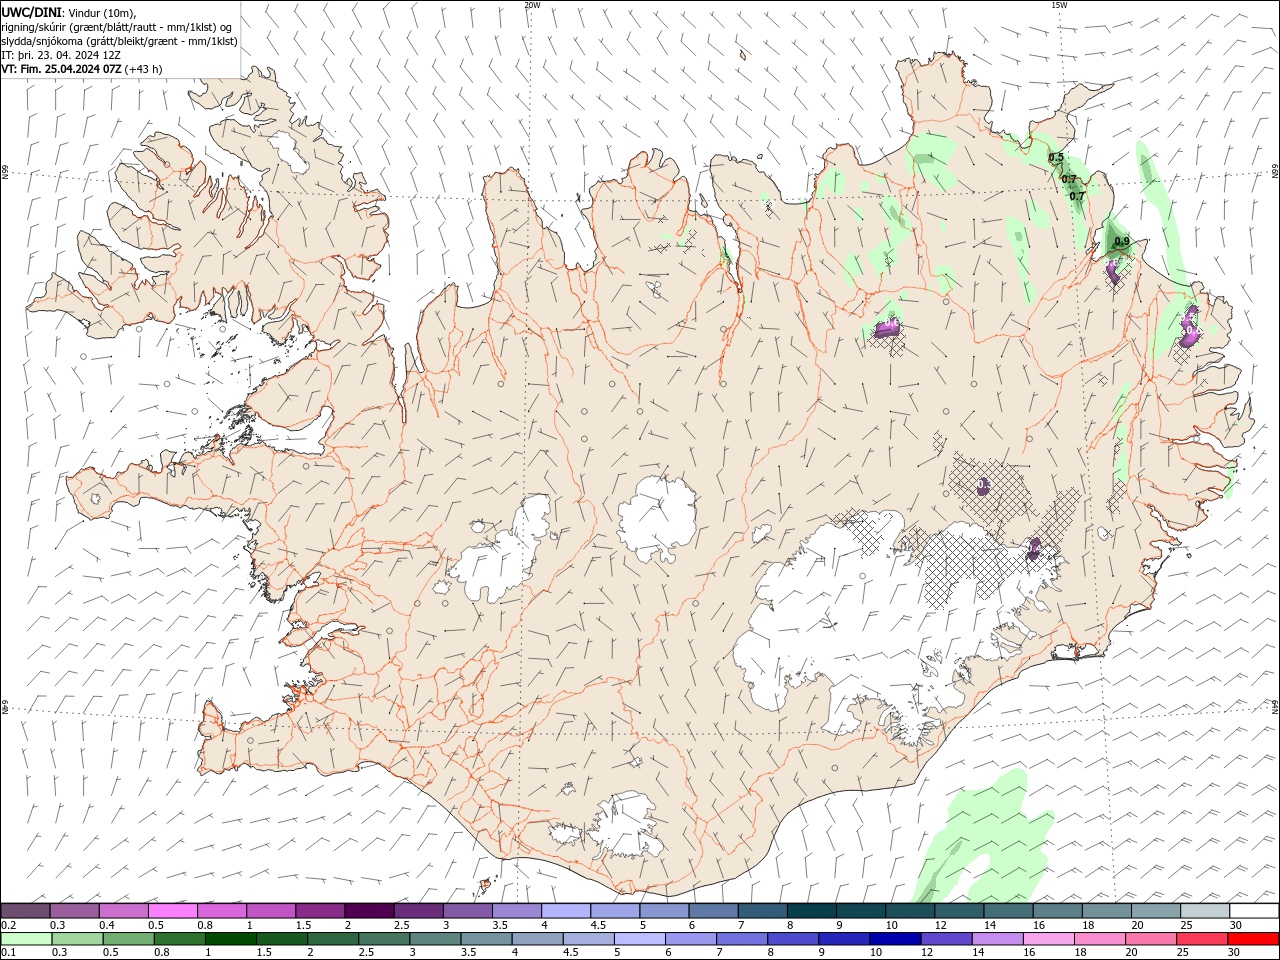Click darkest green 1 swatch in lower legend

click(230, 939)
